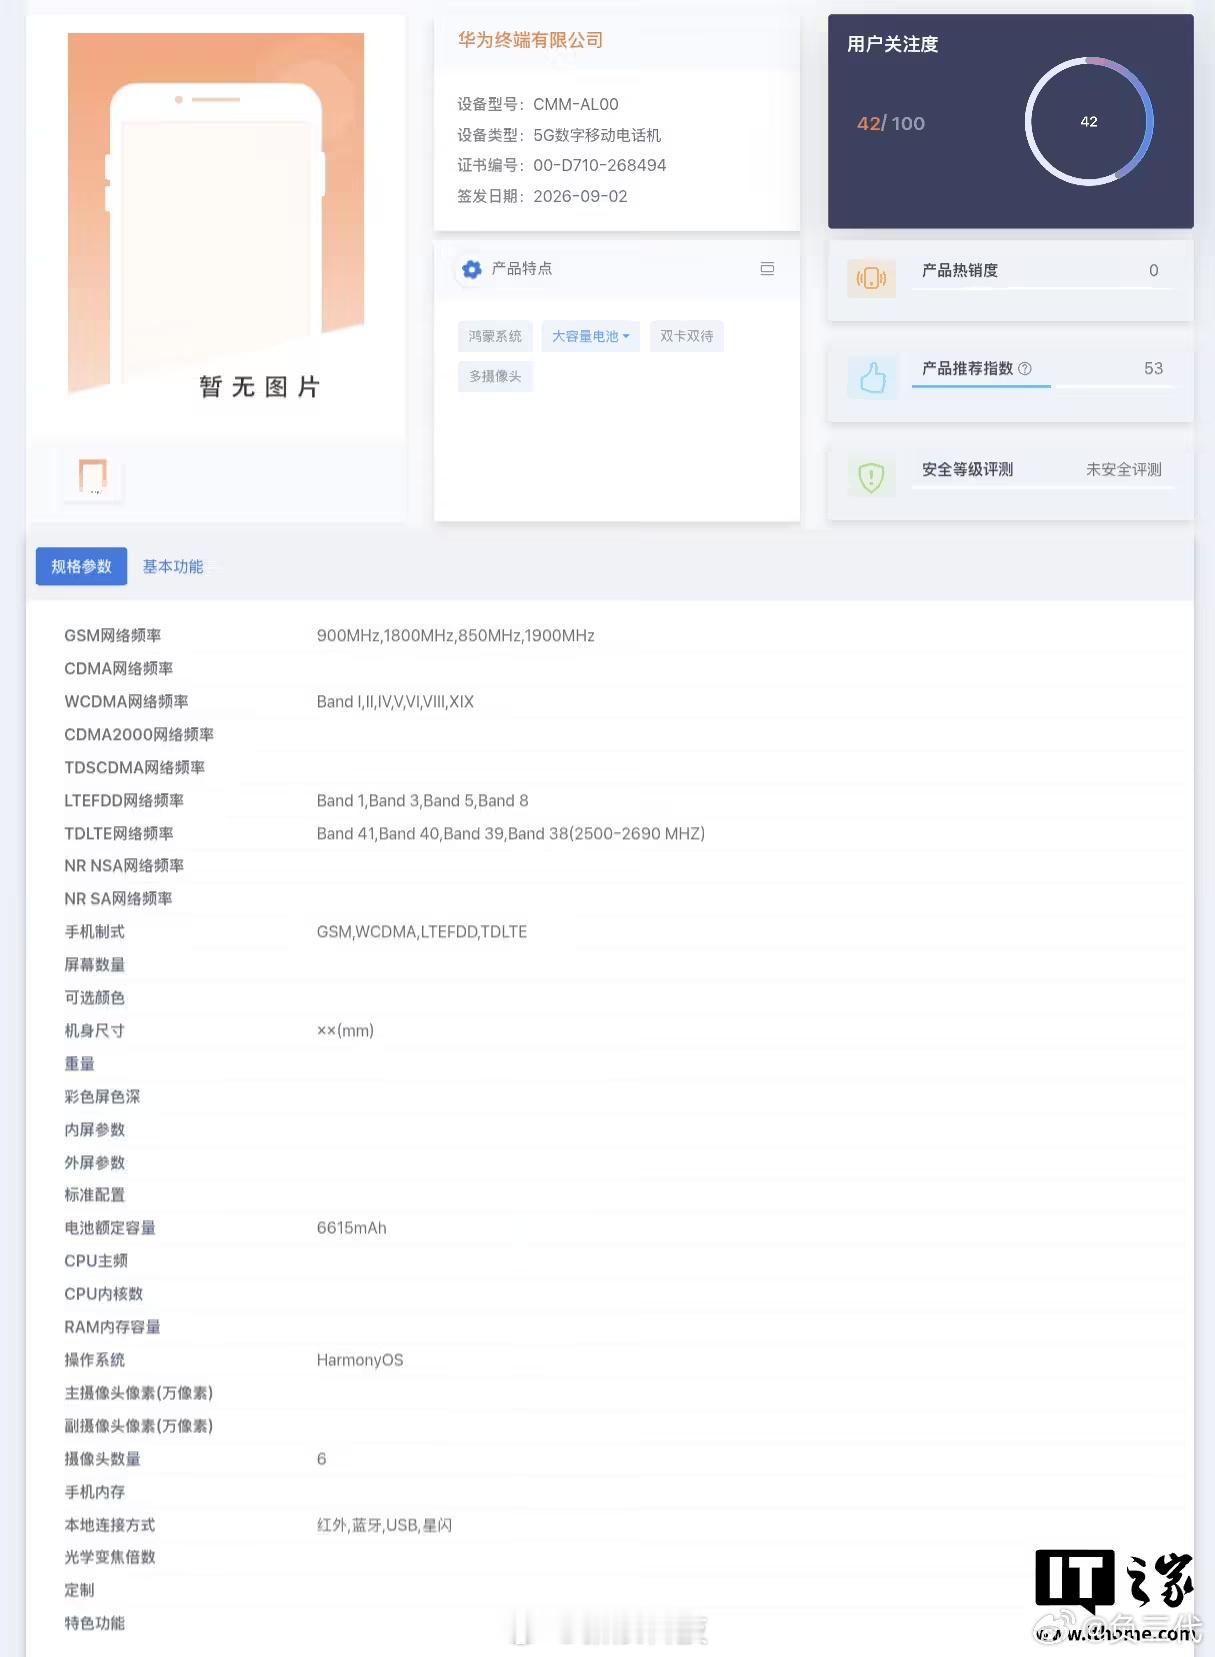
Task: Click the 产品热销度 value 0
Action: coord(1153,270)
